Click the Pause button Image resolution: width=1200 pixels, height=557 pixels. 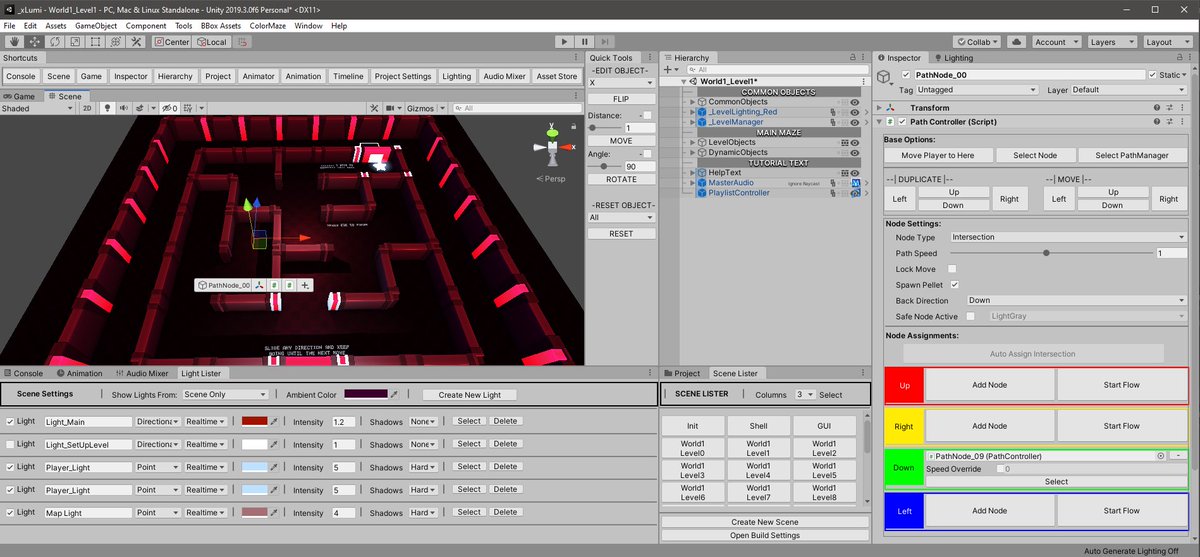[x=585, y=42]
